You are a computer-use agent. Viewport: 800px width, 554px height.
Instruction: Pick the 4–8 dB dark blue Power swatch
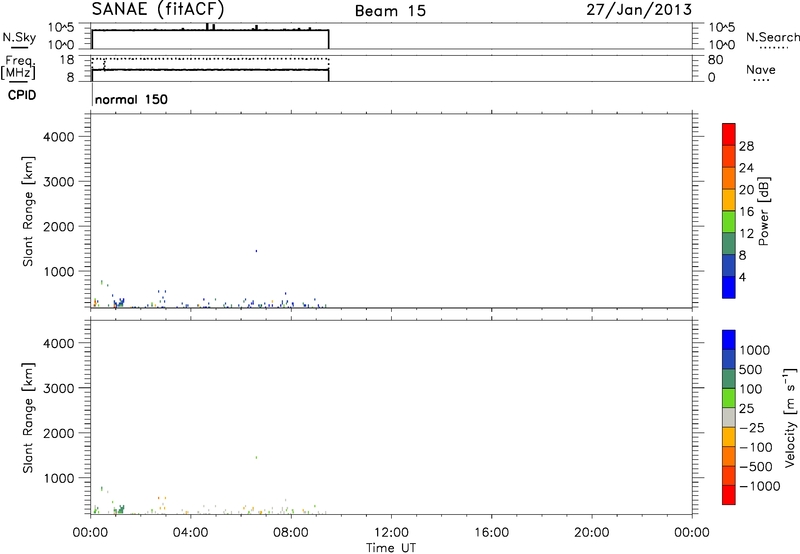pos(729,265)
